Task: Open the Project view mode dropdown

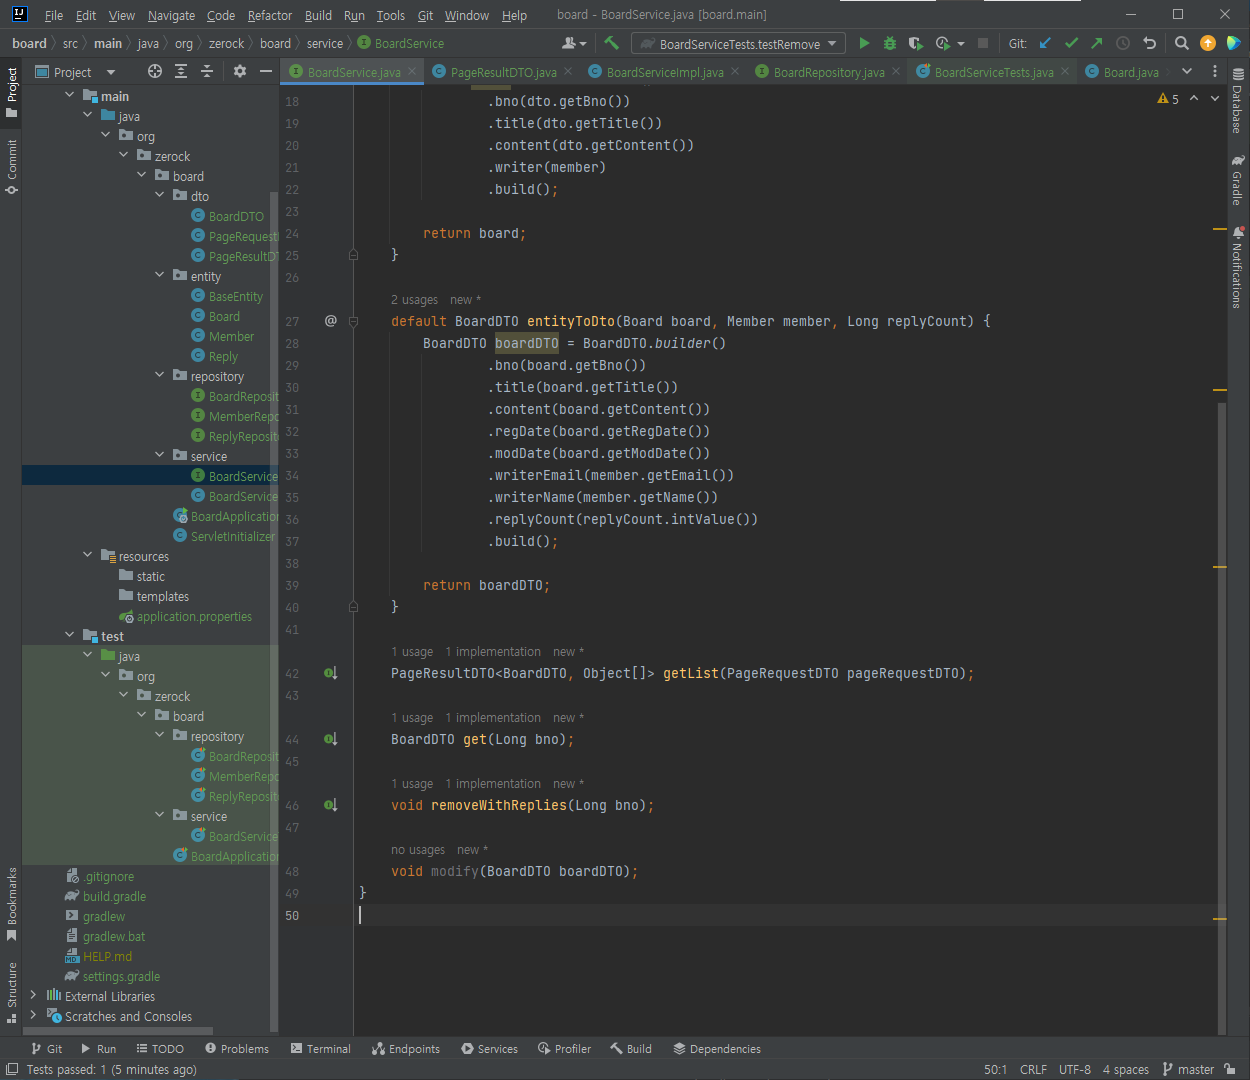Action: coord(76,72)
